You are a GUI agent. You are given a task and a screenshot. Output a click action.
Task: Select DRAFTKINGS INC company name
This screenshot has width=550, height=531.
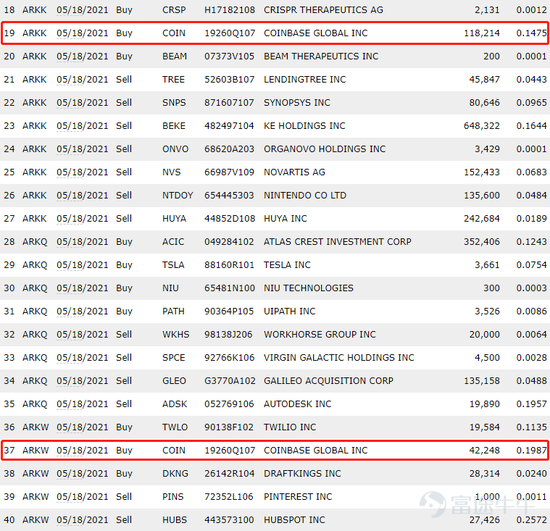click(302, 473)
